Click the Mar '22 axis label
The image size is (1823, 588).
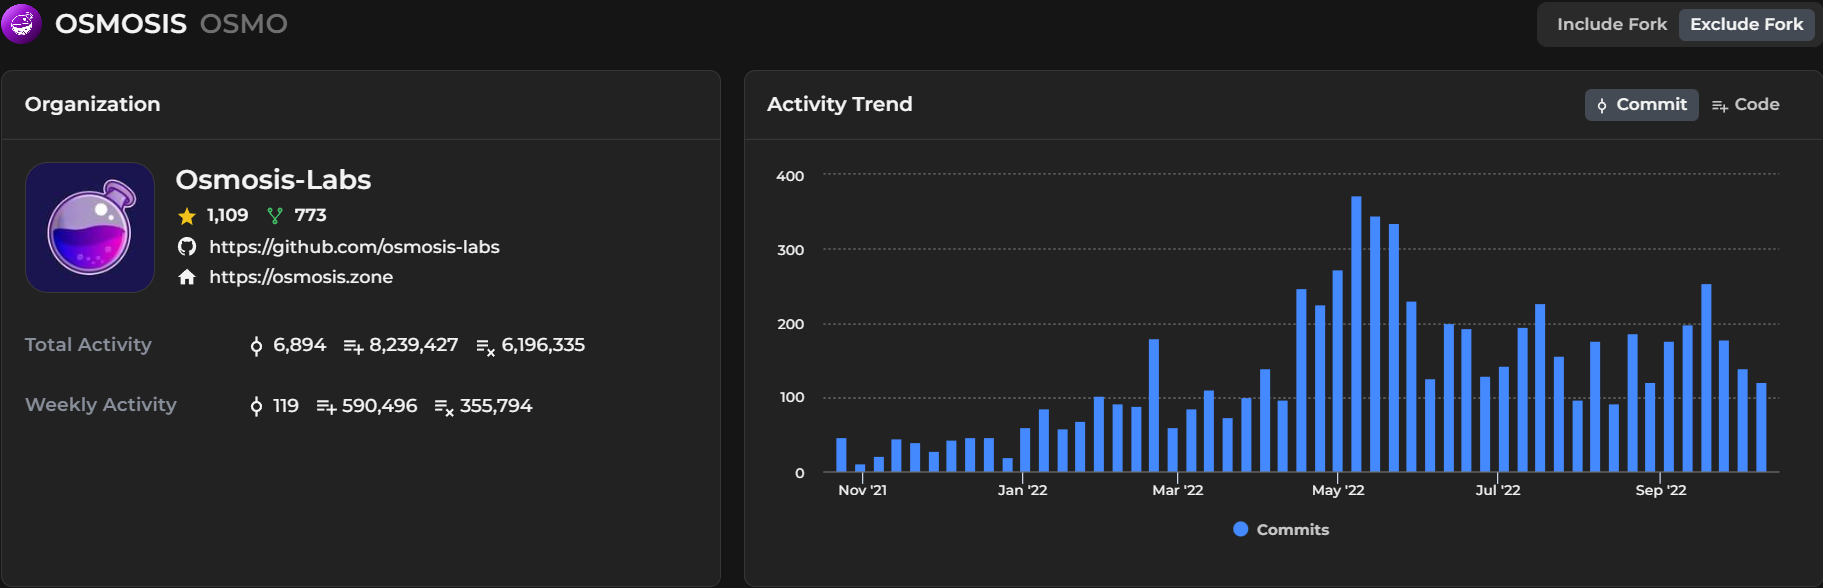(x=1177, y=490)
